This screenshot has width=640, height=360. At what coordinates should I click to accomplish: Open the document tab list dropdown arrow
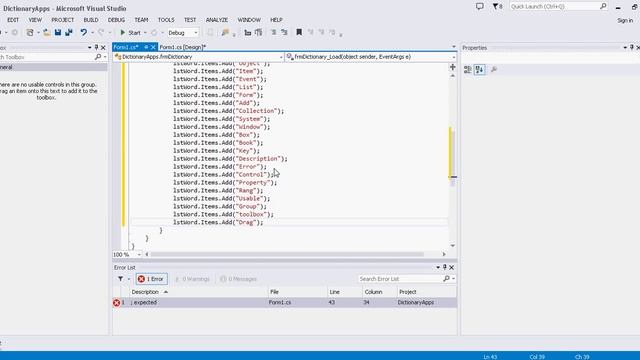pos(453,47)
